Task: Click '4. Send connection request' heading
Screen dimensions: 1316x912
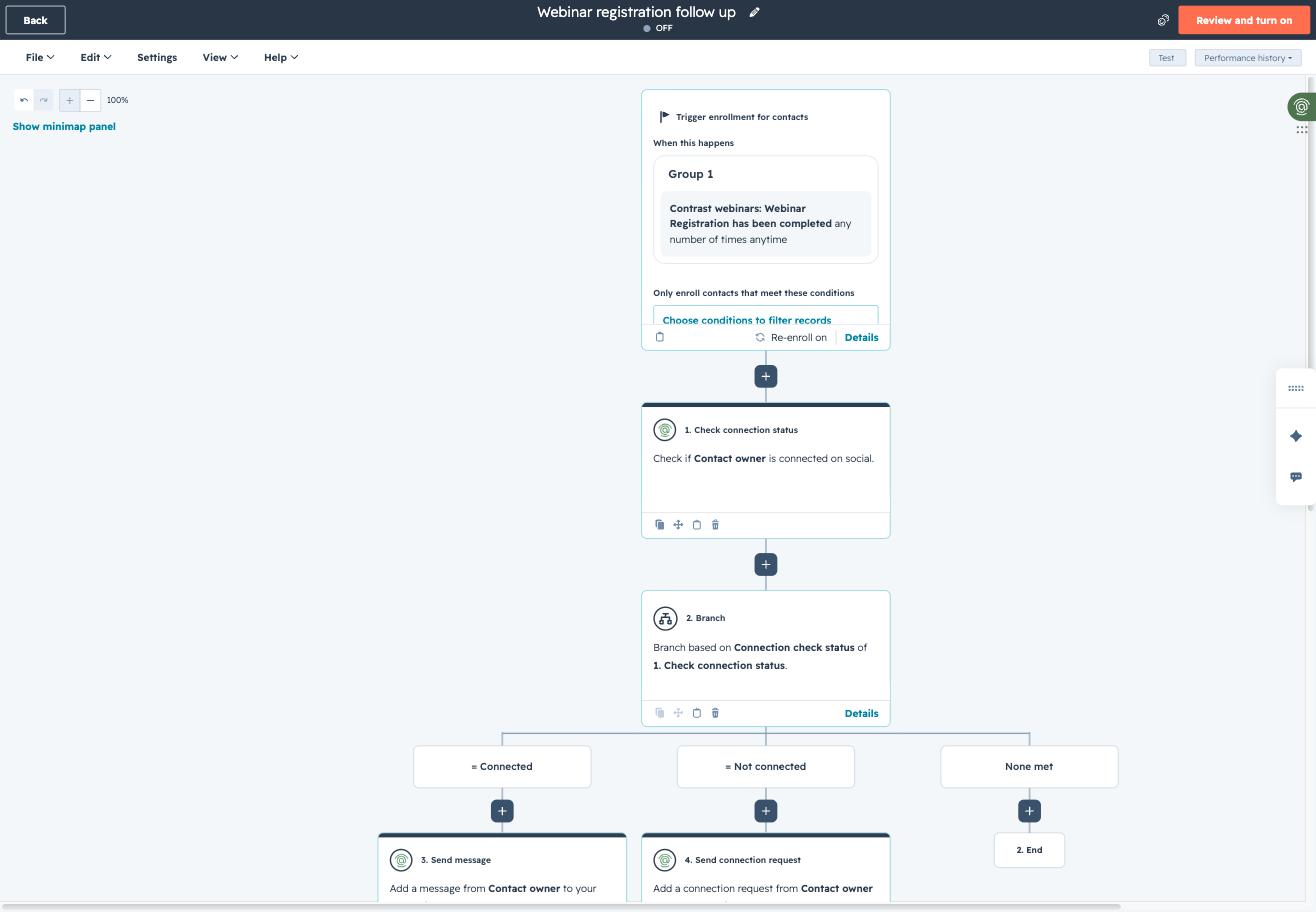Action: [x=743, y=860]
